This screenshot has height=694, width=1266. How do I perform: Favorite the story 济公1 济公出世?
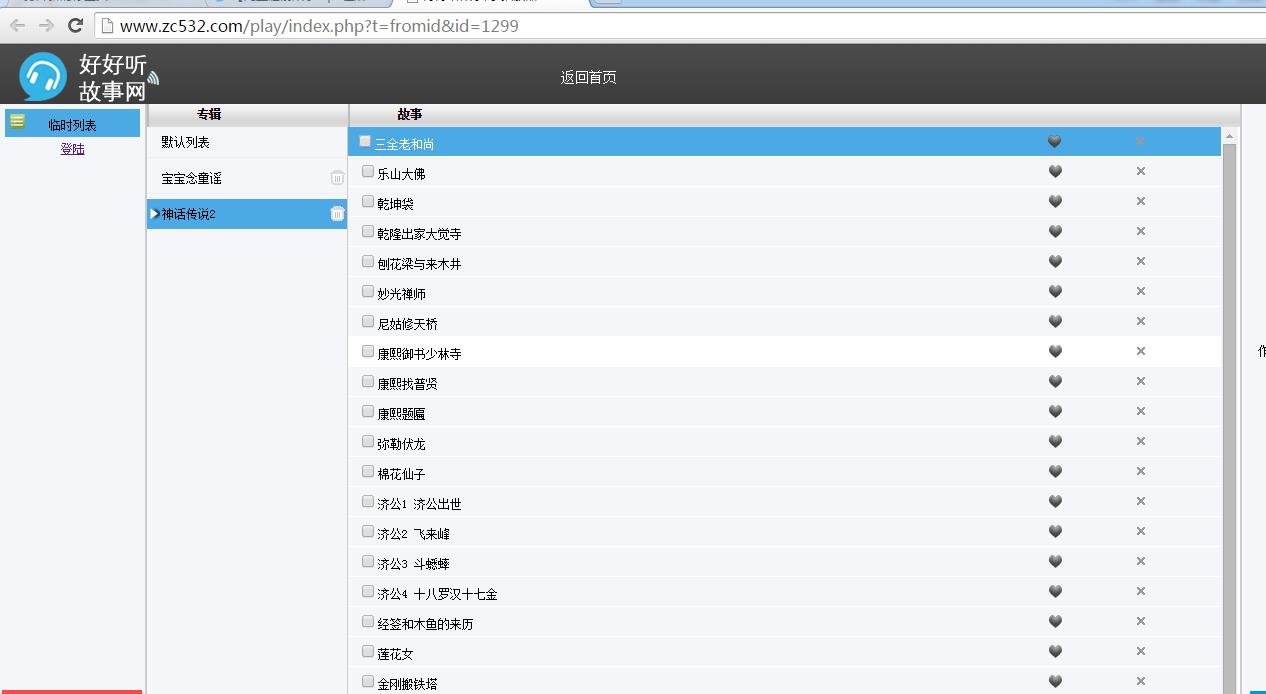1054,502
